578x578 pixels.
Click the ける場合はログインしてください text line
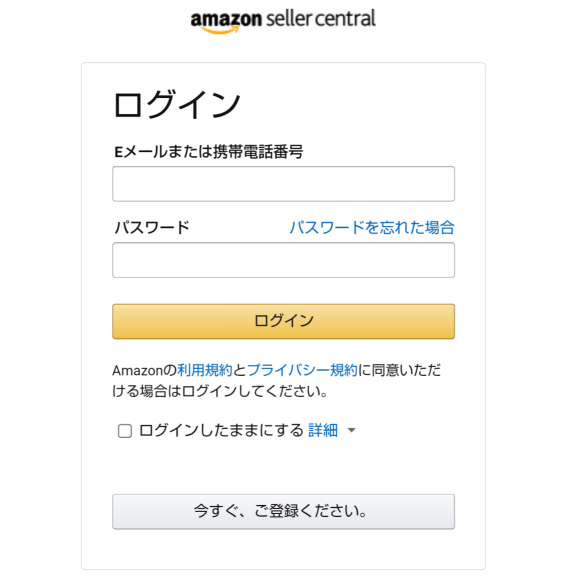220,391
